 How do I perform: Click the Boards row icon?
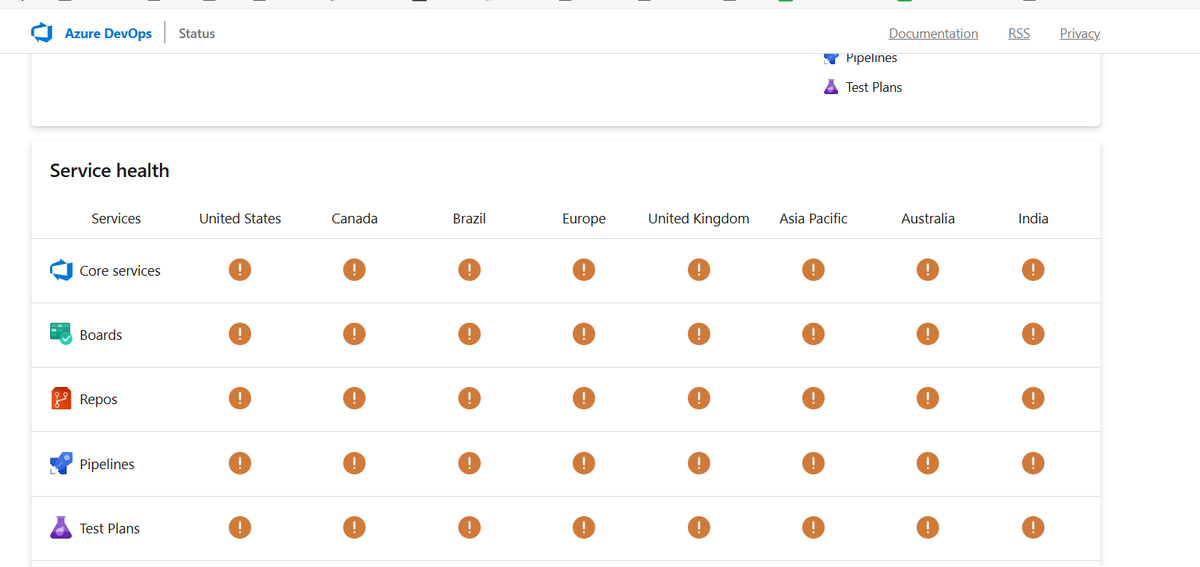[x=61, y=334]
